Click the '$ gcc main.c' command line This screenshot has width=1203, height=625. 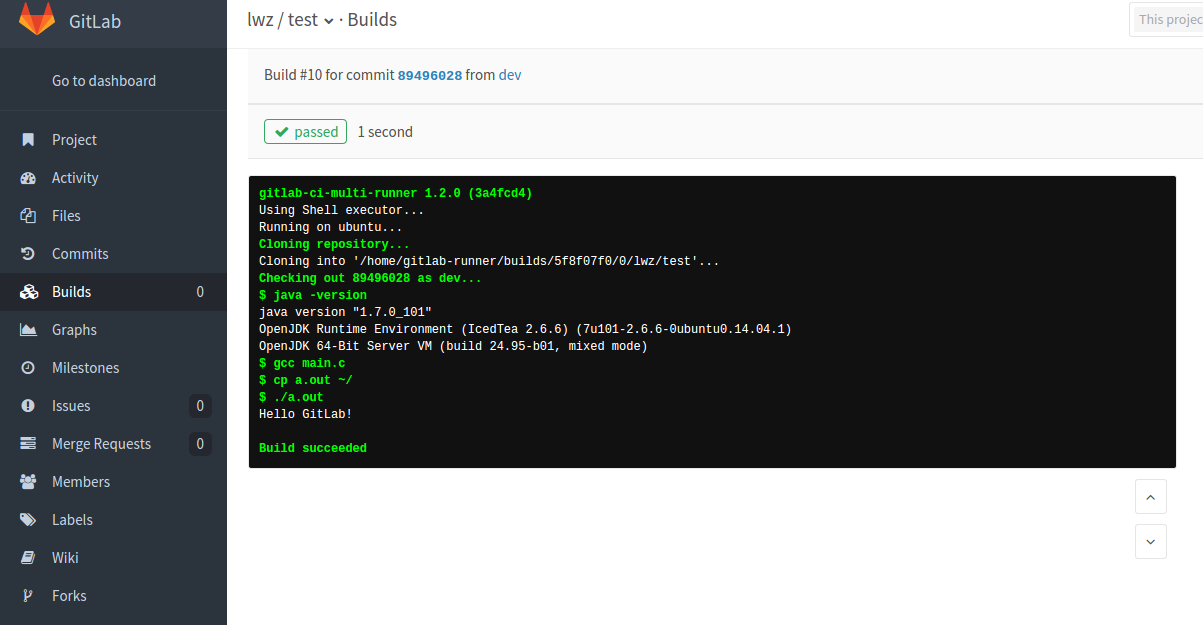point(302,364)
